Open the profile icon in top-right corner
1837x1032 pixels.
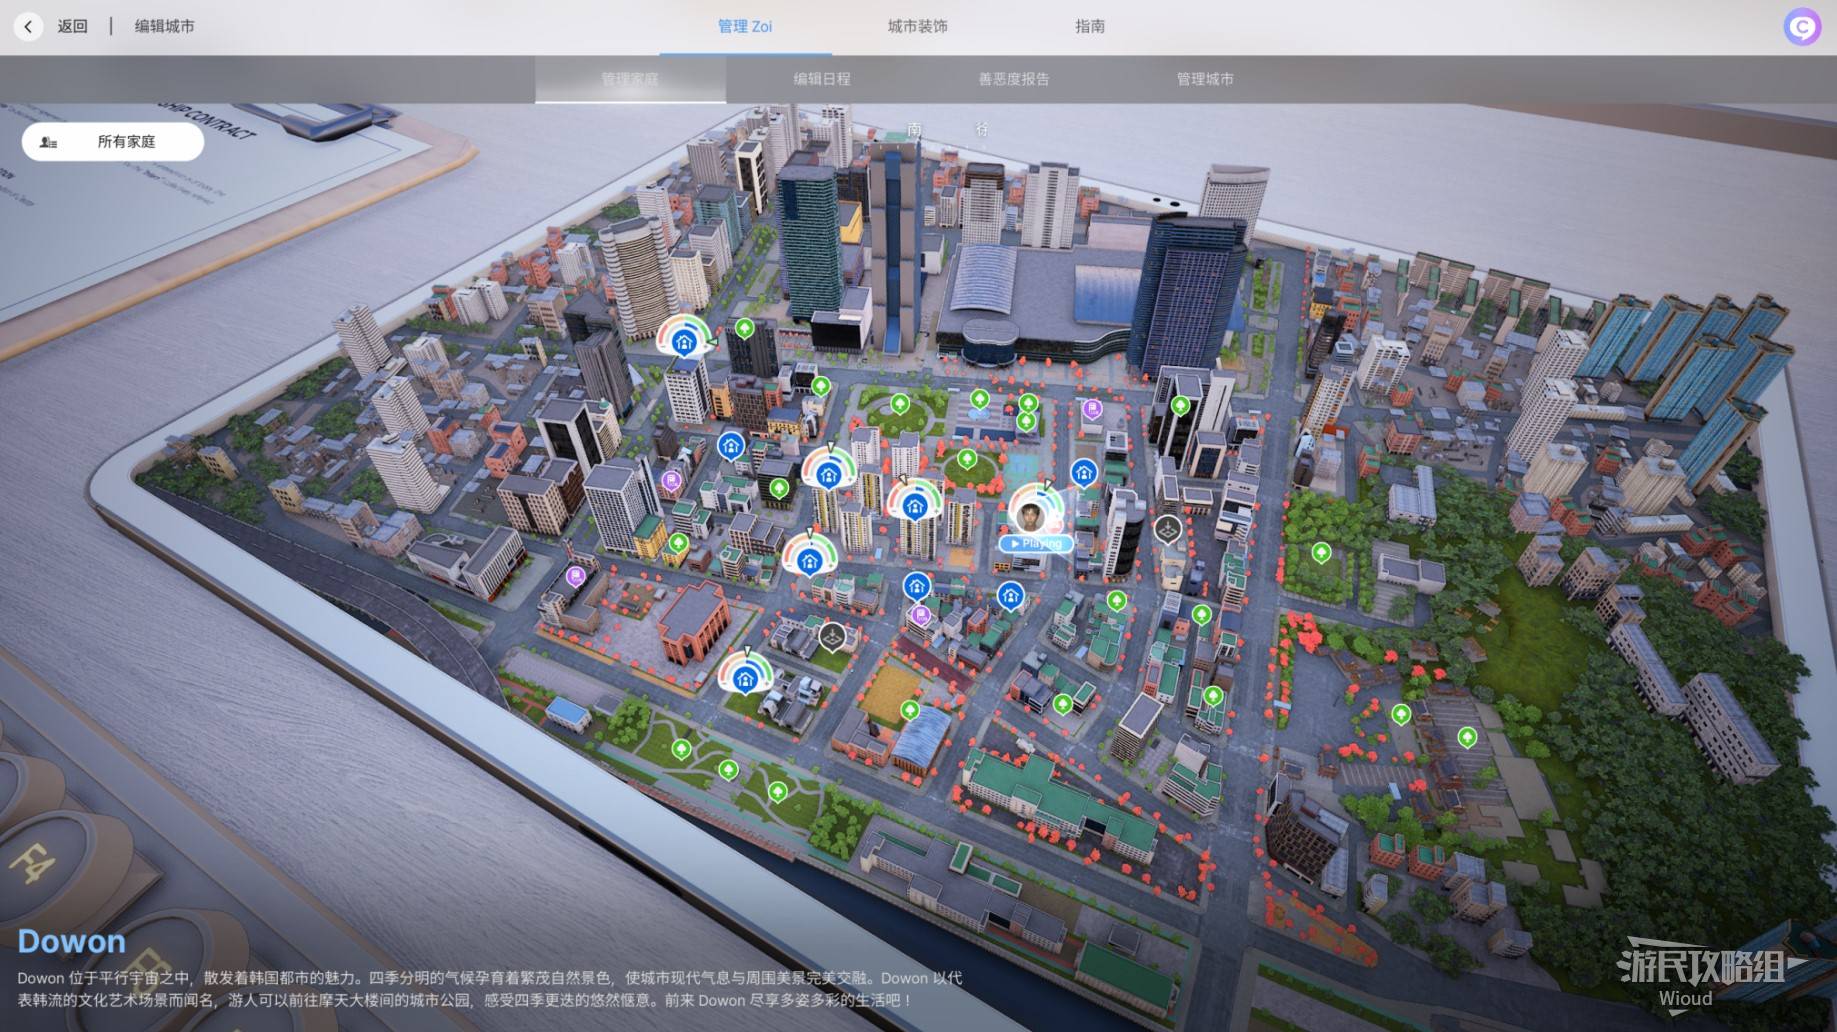coord(1802,27)
